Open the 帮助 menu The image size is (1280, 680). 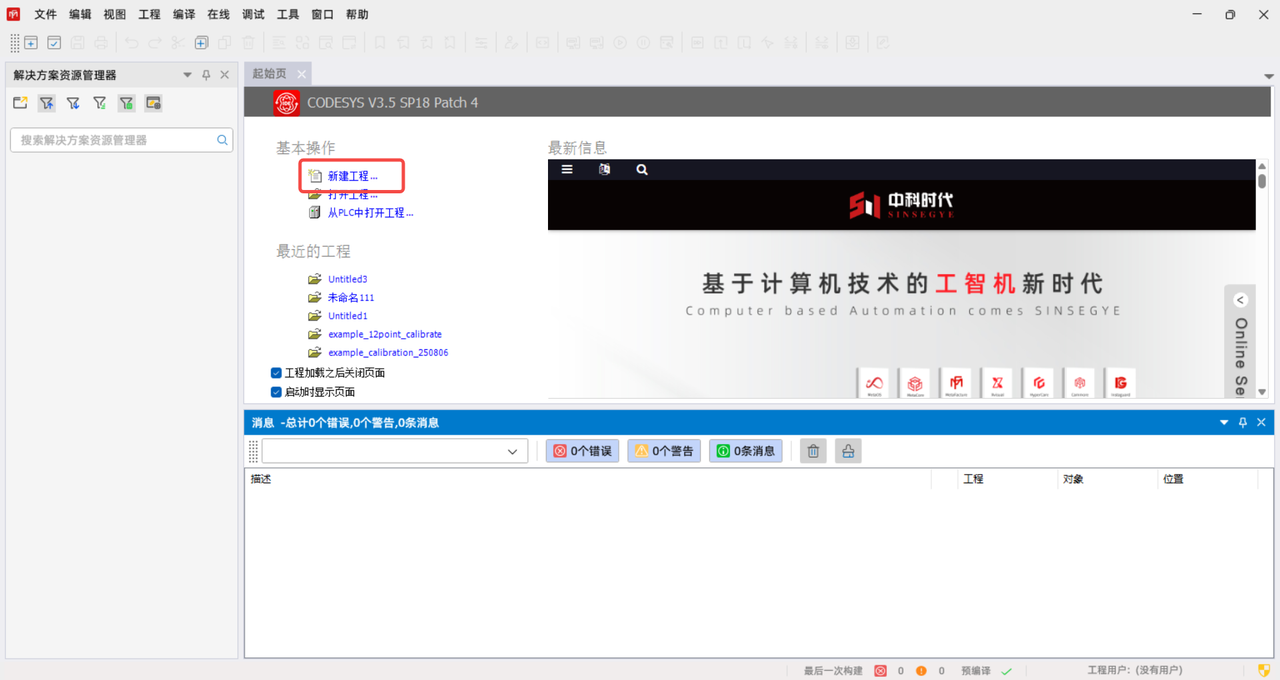357,15
